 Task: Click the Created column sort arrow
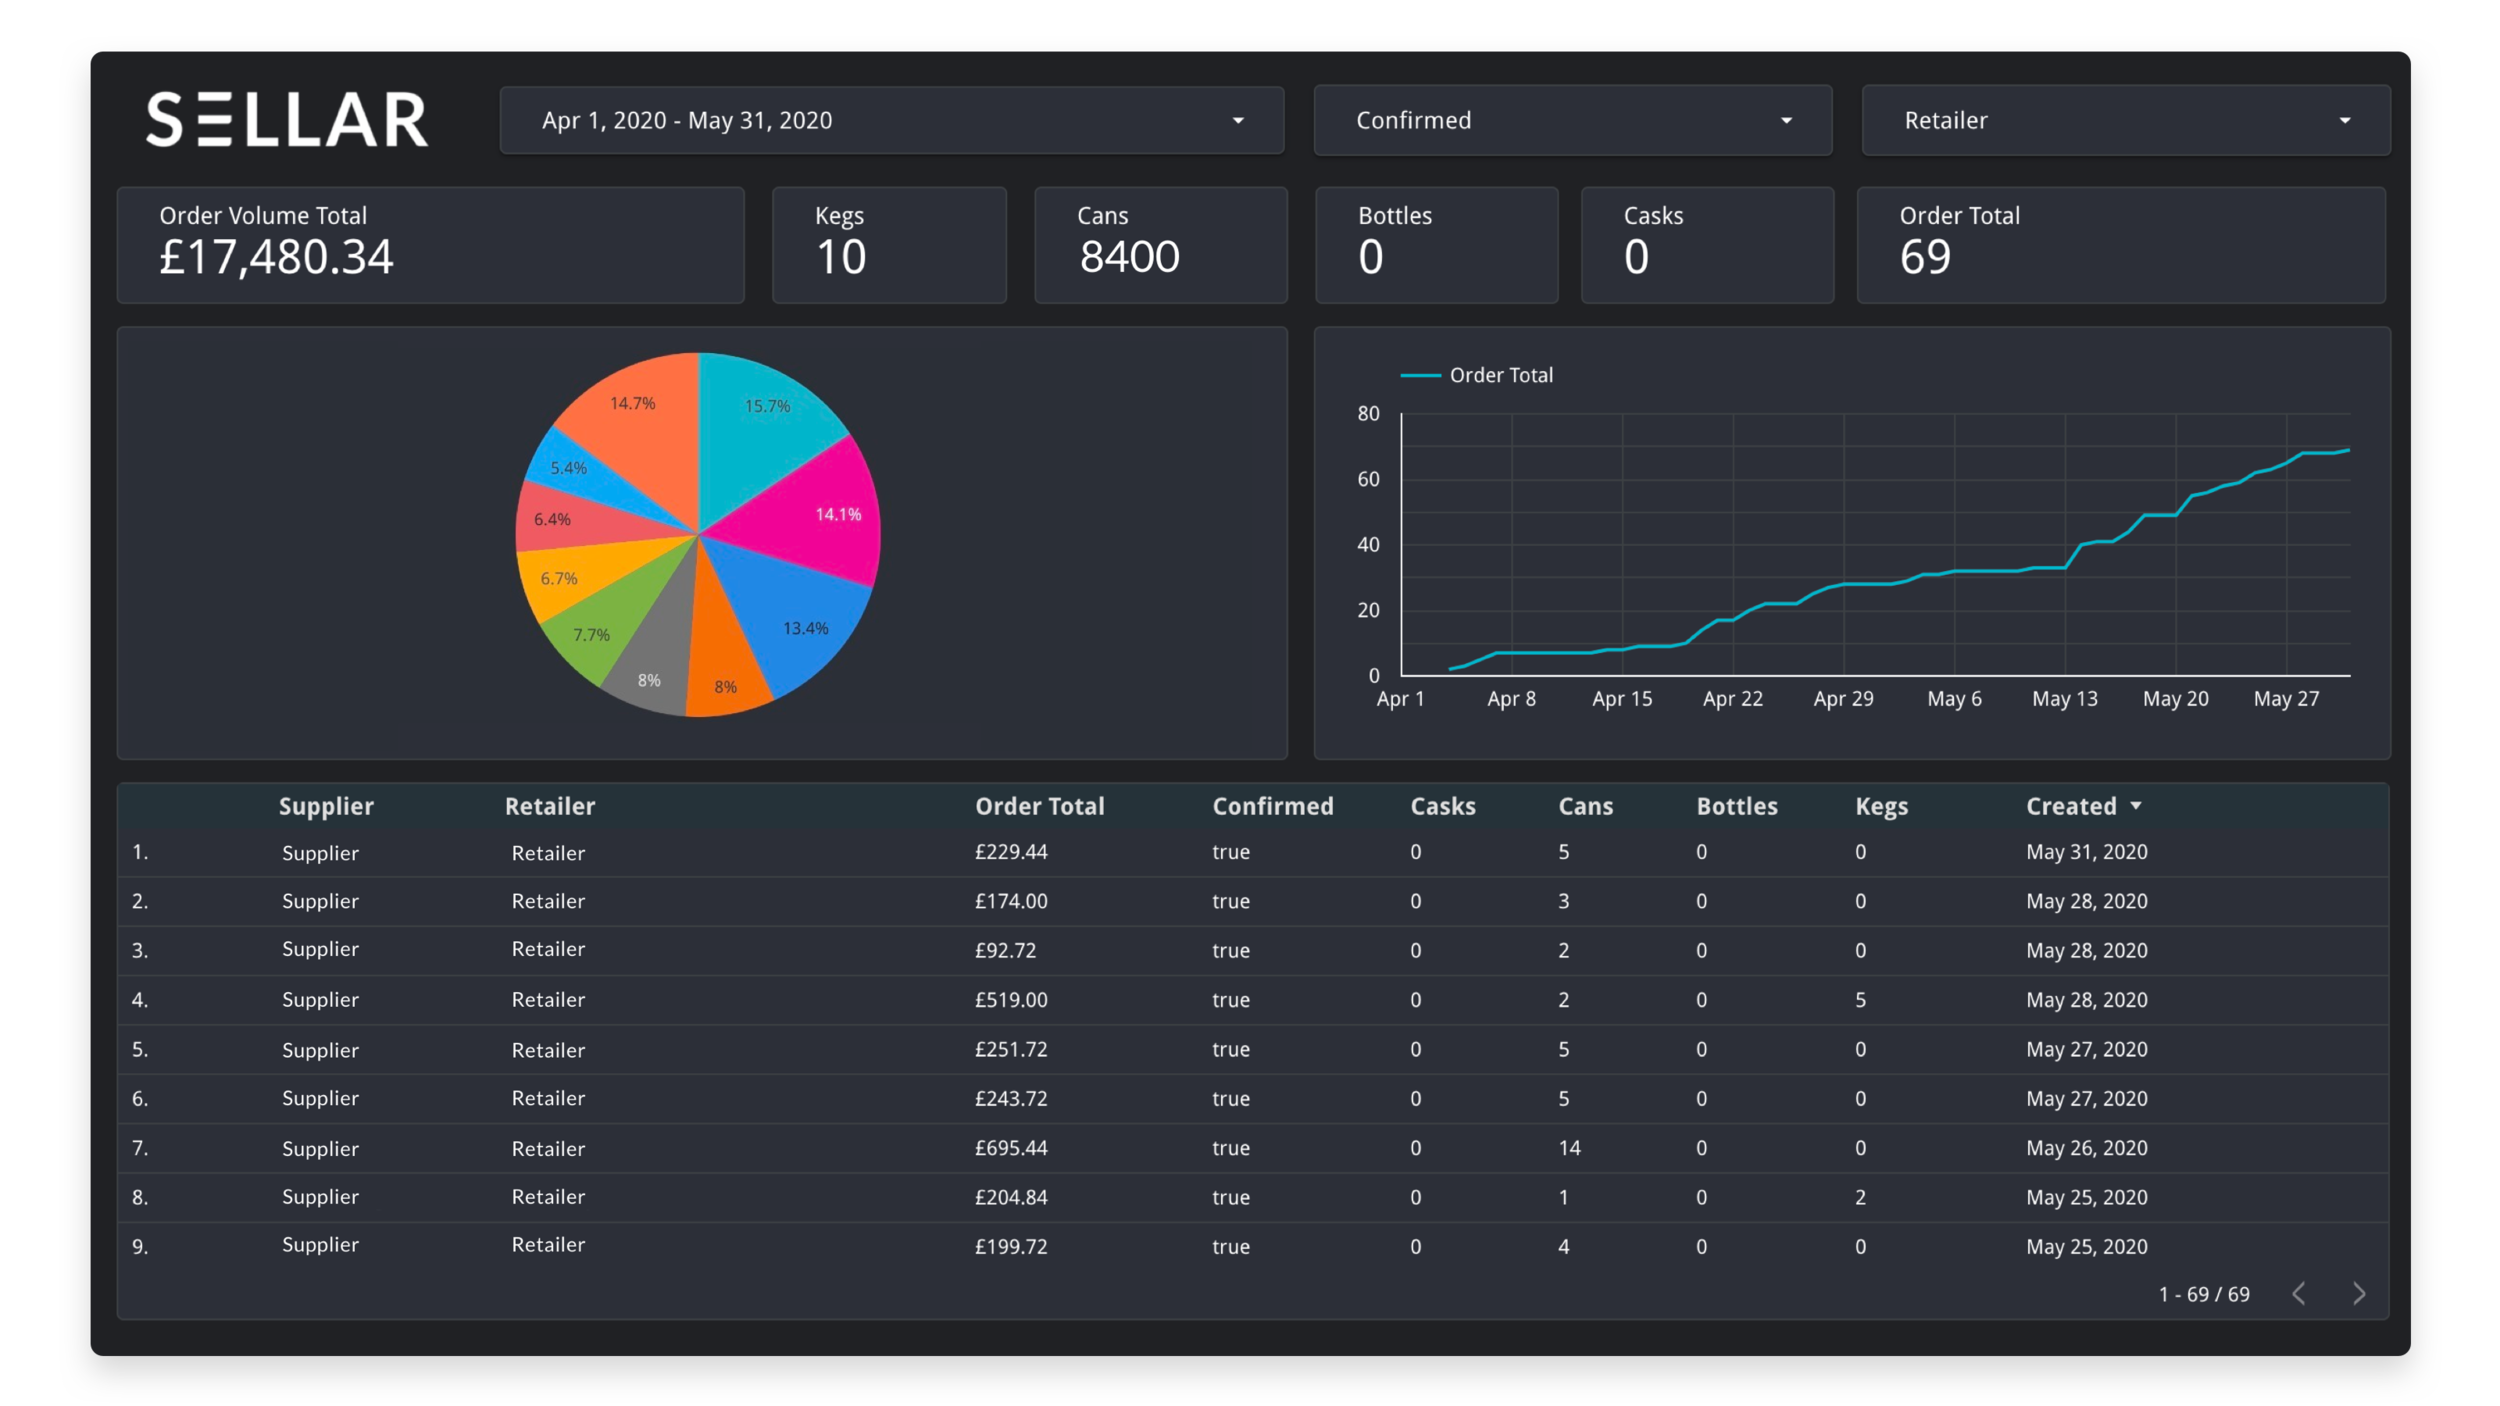click(2136, 806)
